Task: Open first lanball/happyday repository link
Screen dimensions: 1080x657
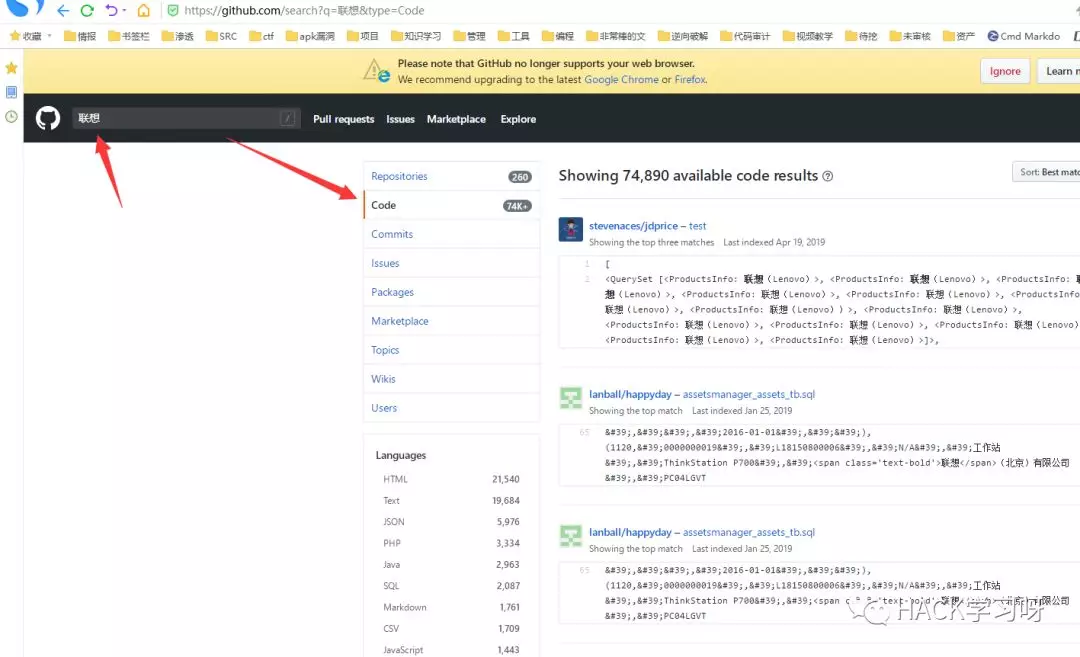Action: [x=630, y=395]
